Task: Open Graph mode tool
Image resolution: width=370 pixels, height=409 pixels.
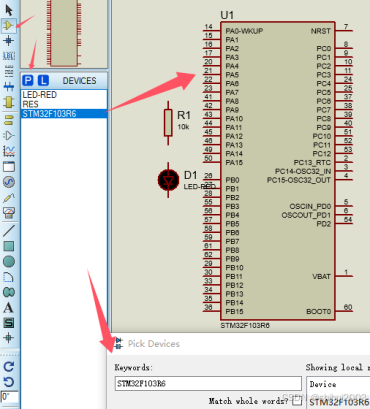Action: (x=9, y=151)
